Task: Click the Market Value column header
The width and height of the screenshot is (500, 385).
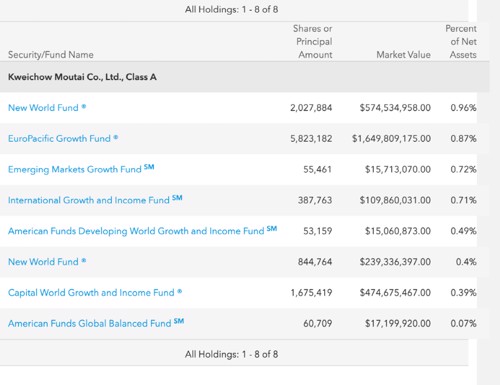Action: (403, 54)
